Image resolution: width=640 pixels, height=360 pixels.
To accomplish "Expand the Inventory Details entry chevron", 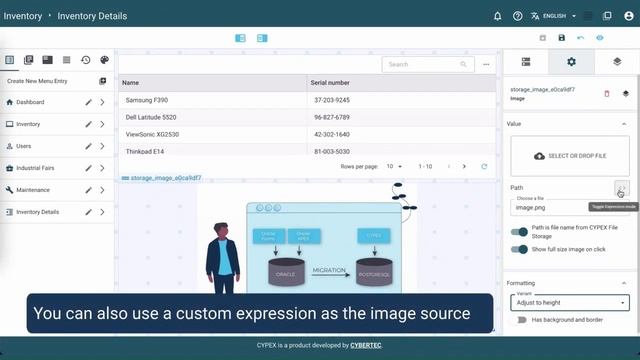I will click(102, 212).
